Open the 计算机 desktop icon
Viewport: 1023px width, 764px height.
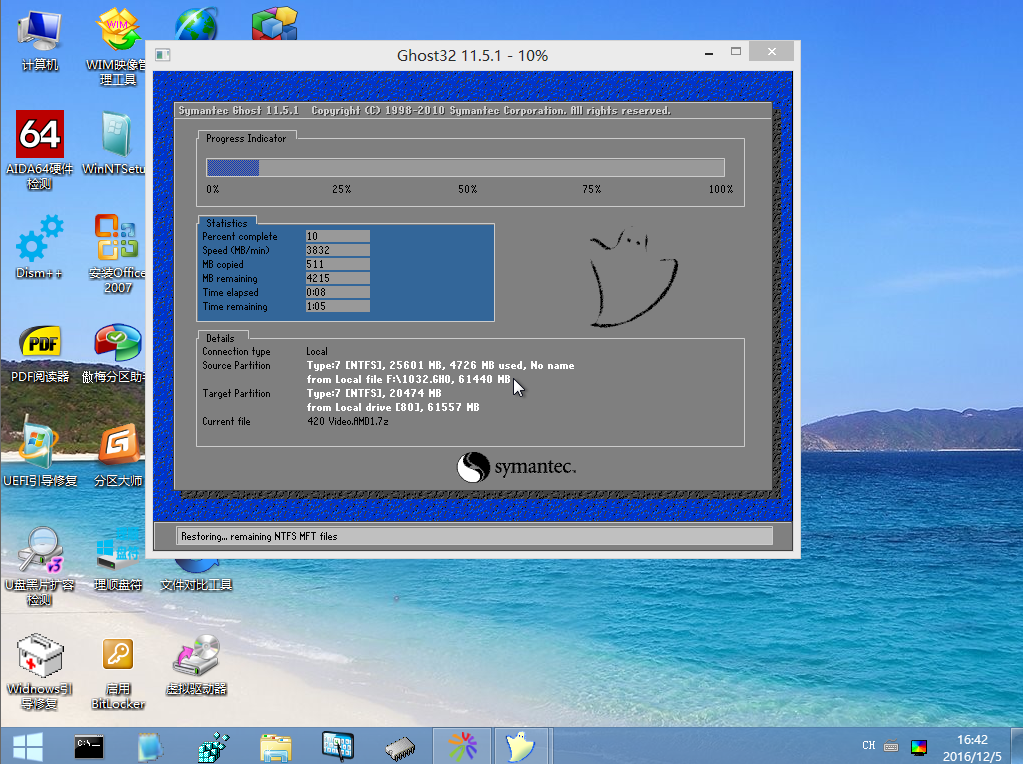pyautogui.click(x=40, y=39)
